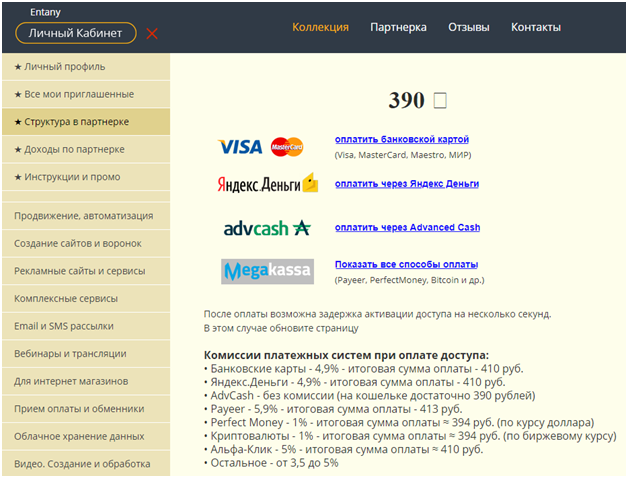Image resolution: width=628 pixels, height=478 pixels.
Task: Open Инструкции и промо
Action: pyautogui.click(x=86, y=177)
